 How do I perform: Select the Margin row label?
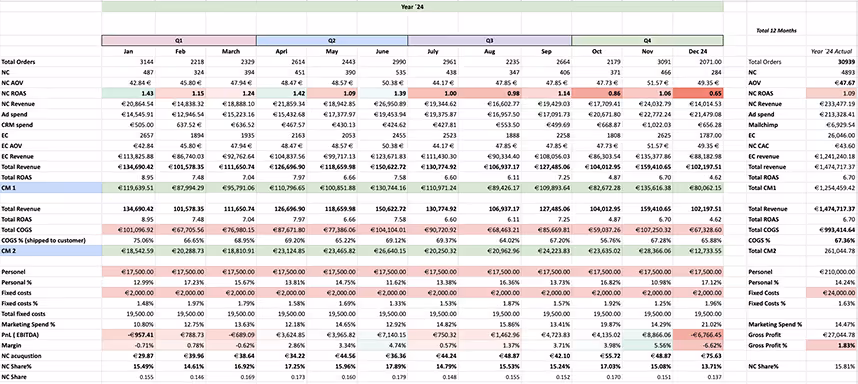11,345
